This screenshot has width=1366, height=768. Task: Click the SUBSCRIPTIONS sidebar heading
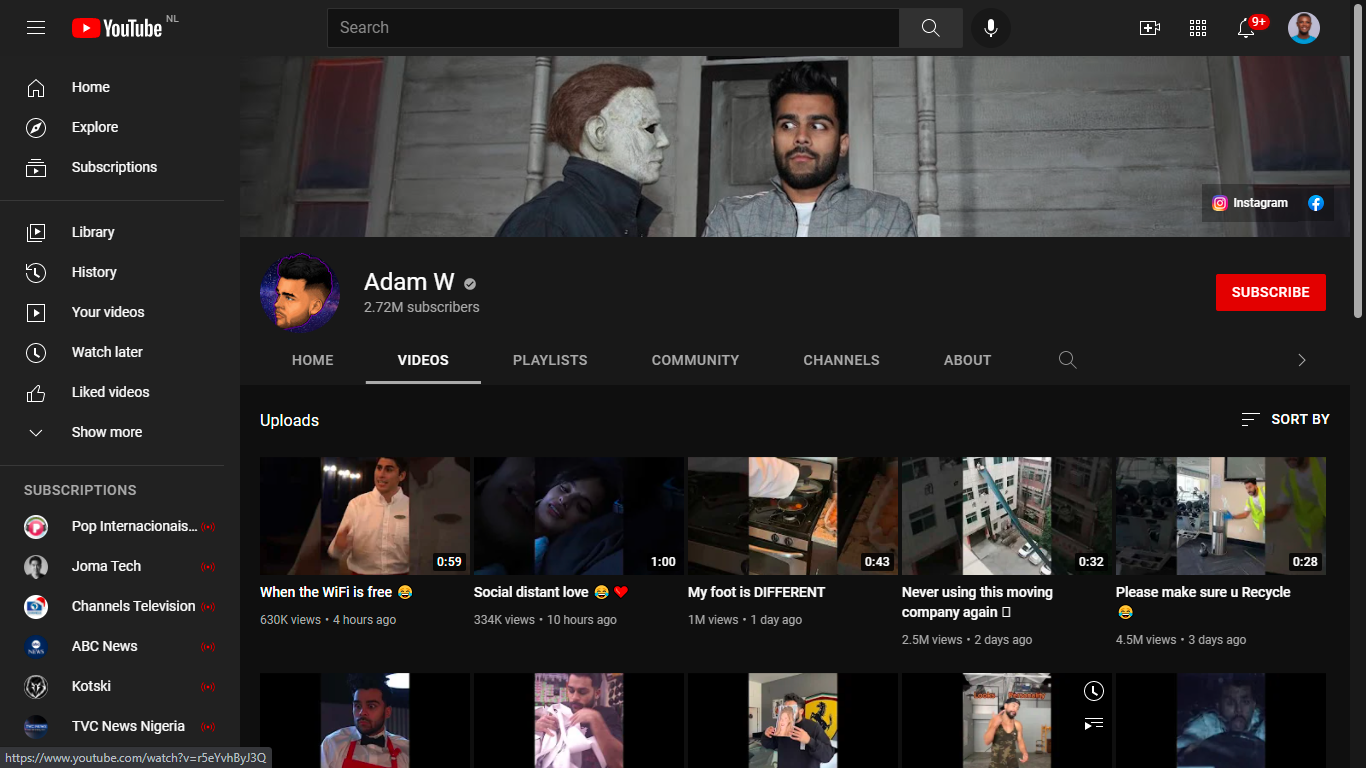pyautogui.click(x=80, y=490)
